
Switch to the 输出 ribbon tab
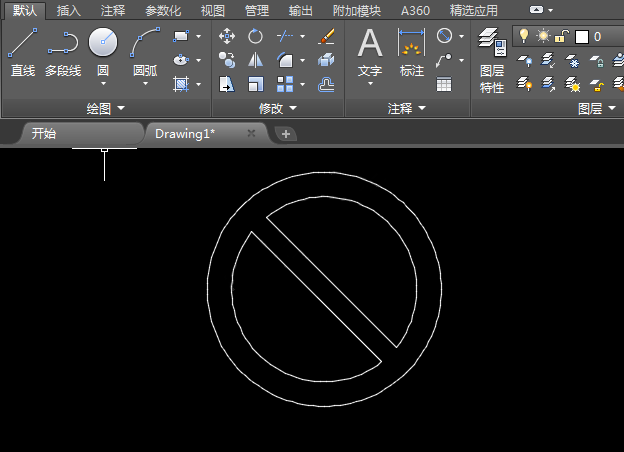pos(301,10)
